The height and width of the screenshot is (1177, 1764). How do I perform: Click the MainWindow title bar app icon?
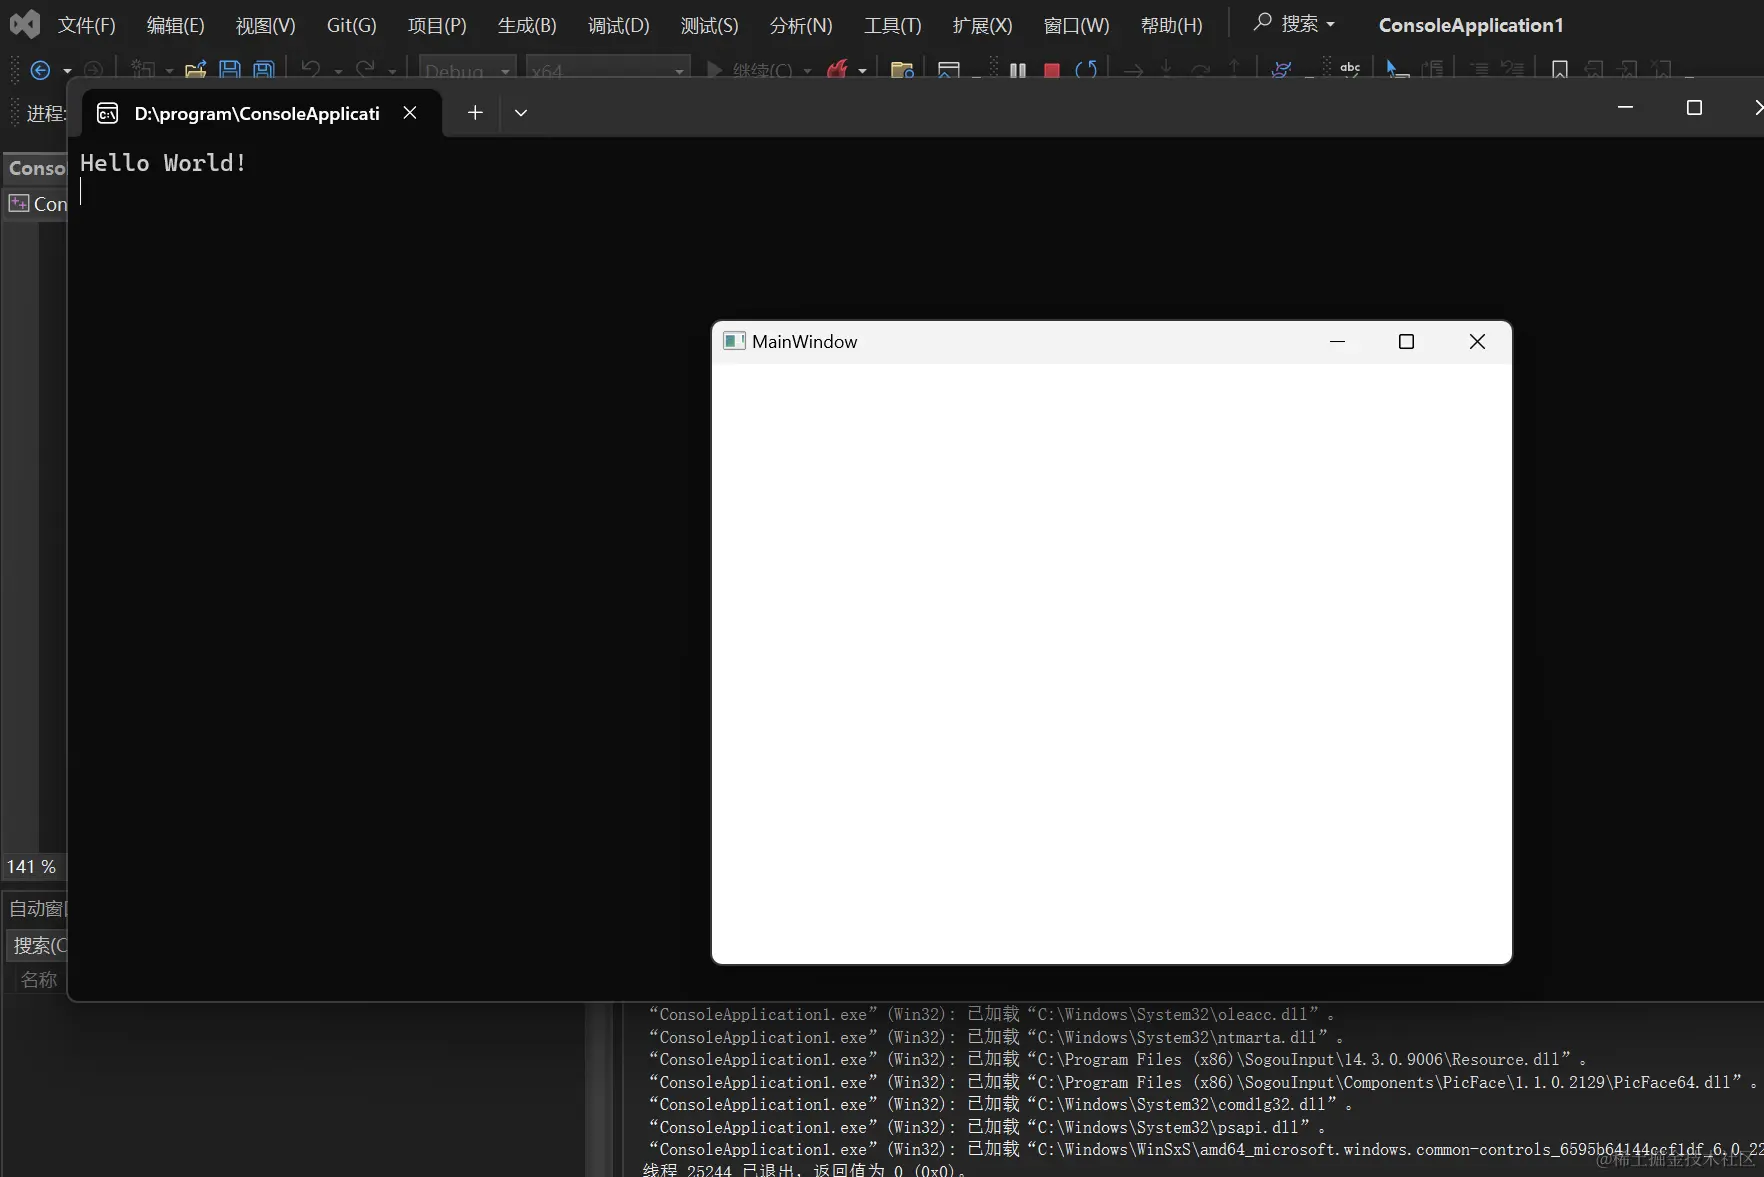click(x=734, y=341)
